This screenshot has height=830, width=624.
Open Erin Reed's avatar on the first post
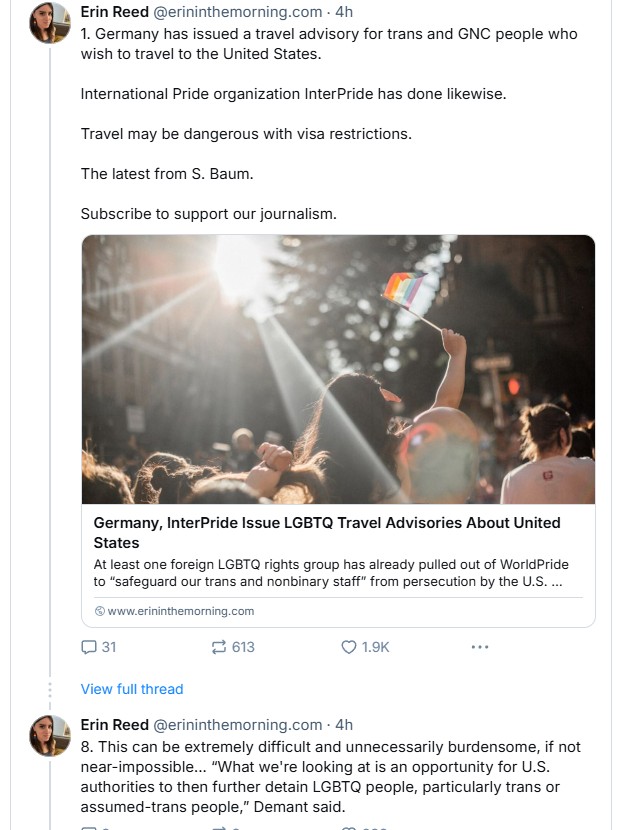pos(49,22)
